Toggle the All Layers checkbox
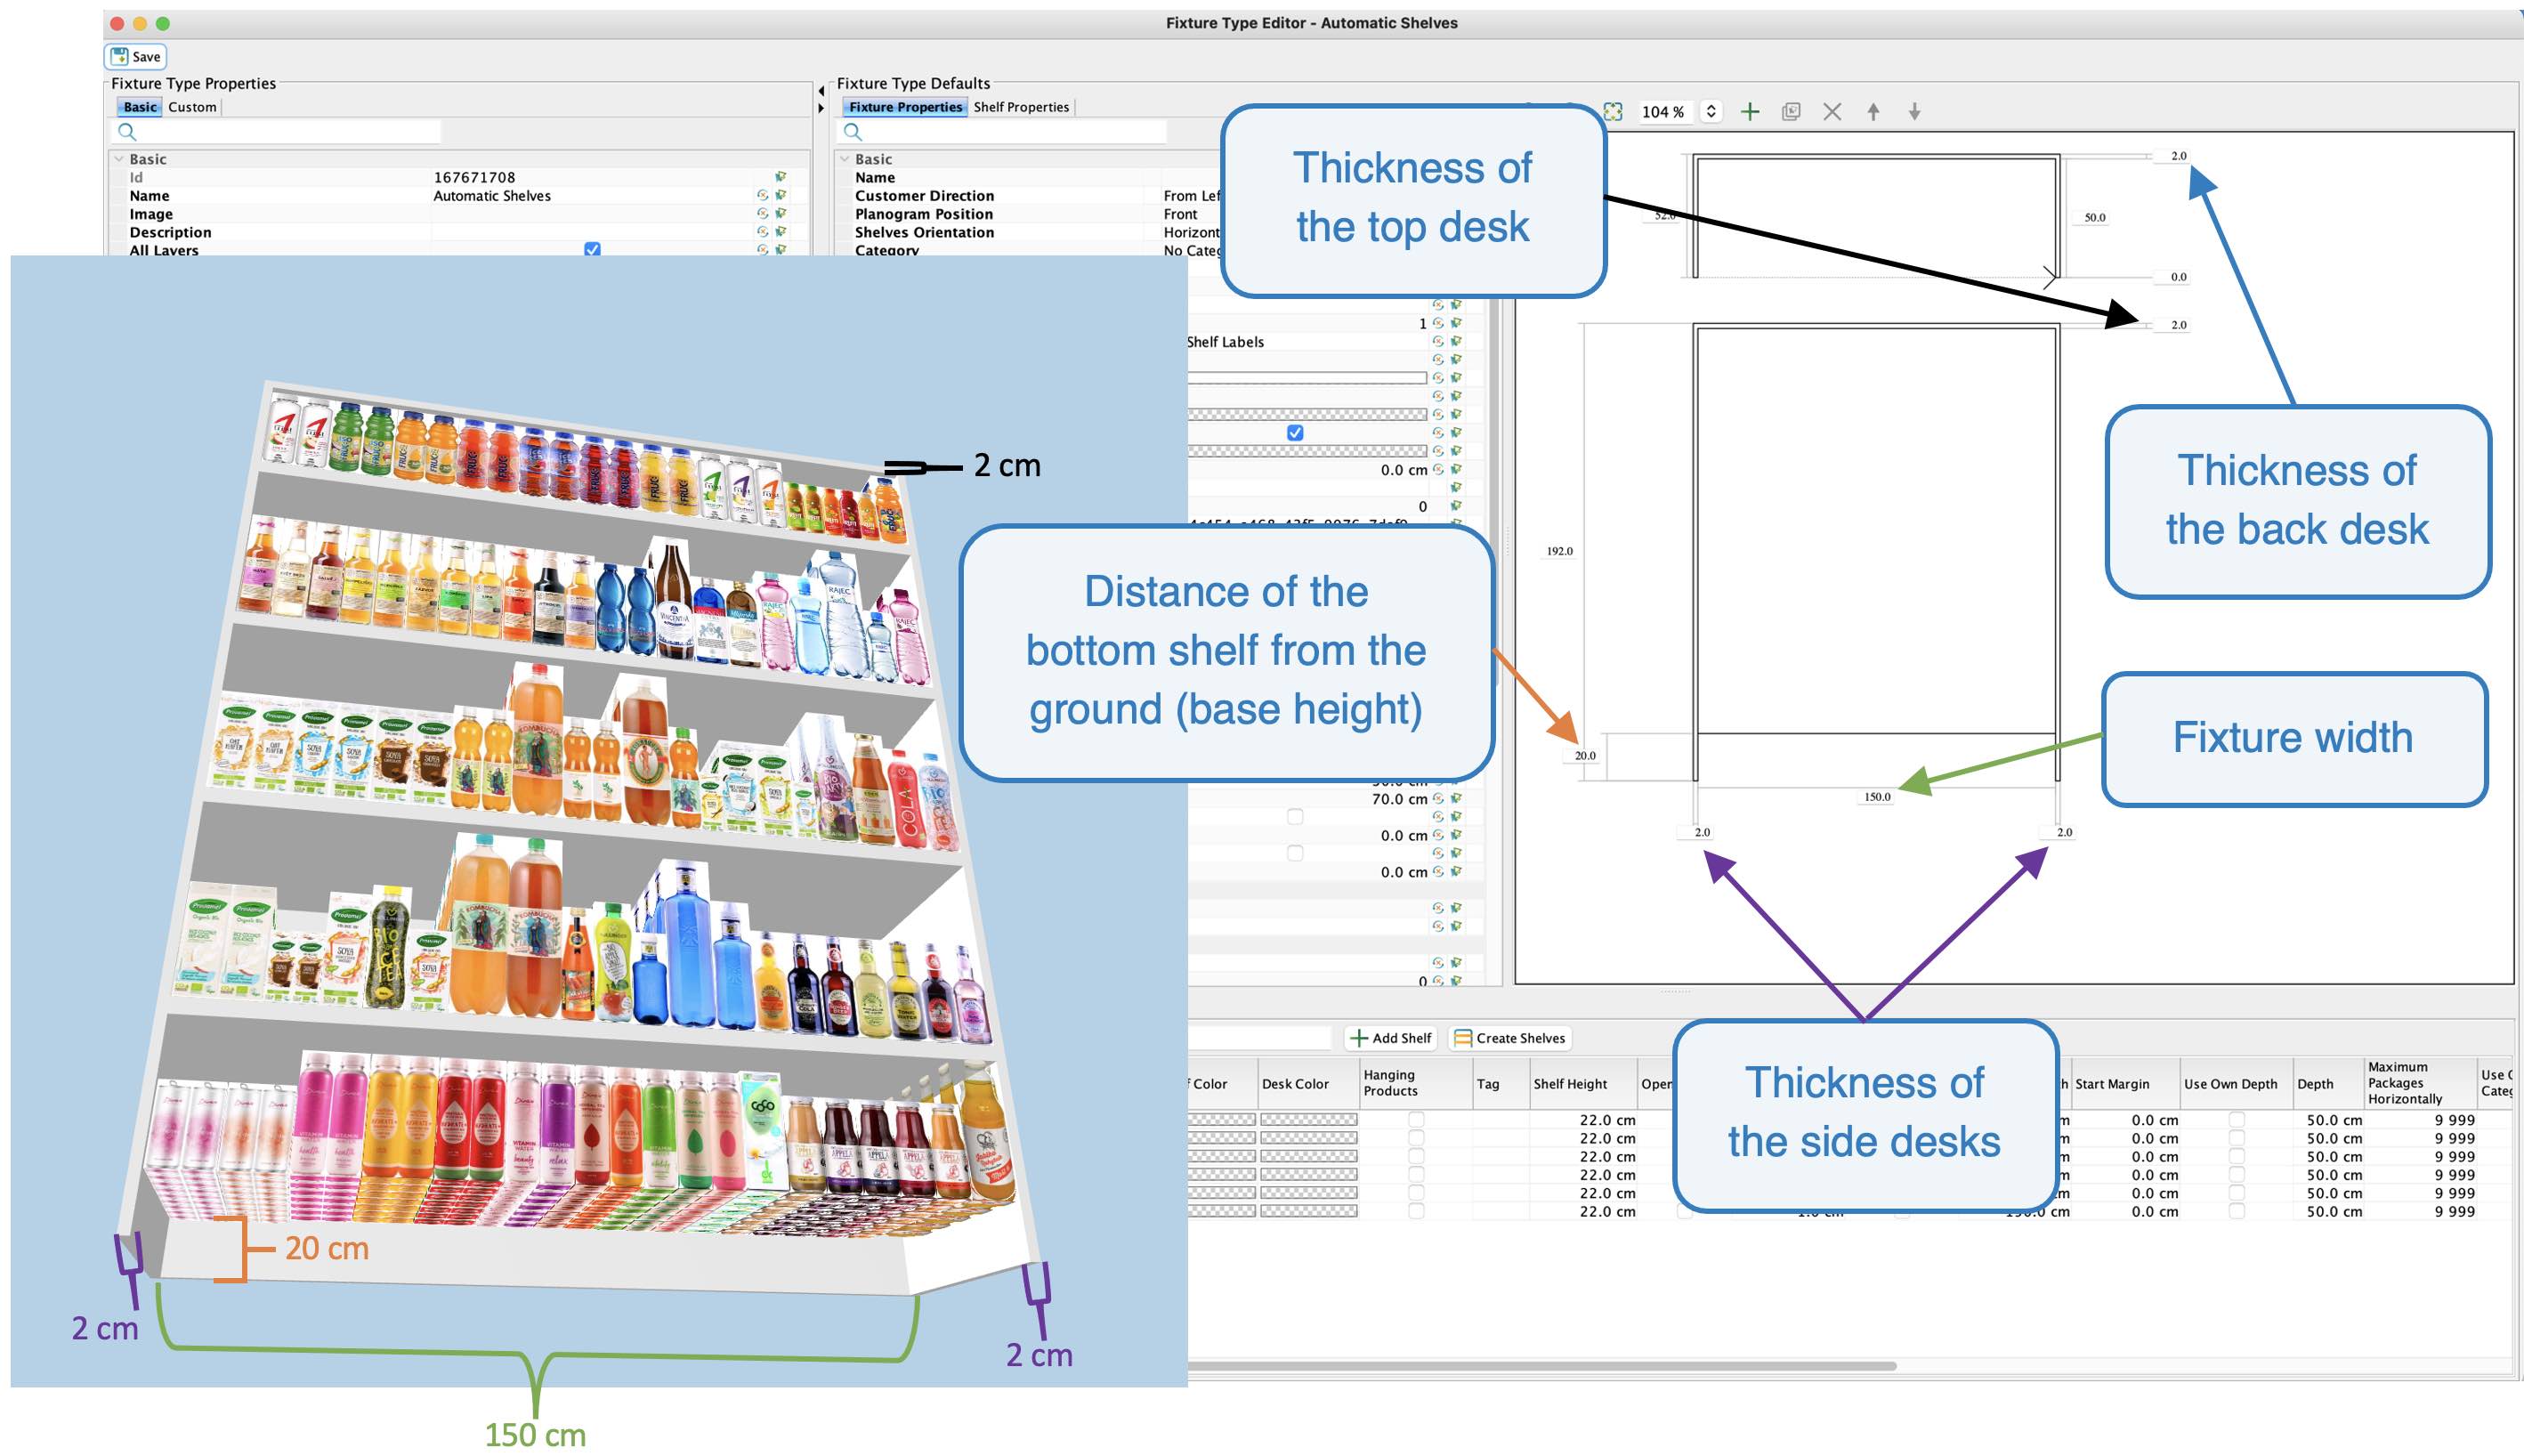 click(592, 249)
